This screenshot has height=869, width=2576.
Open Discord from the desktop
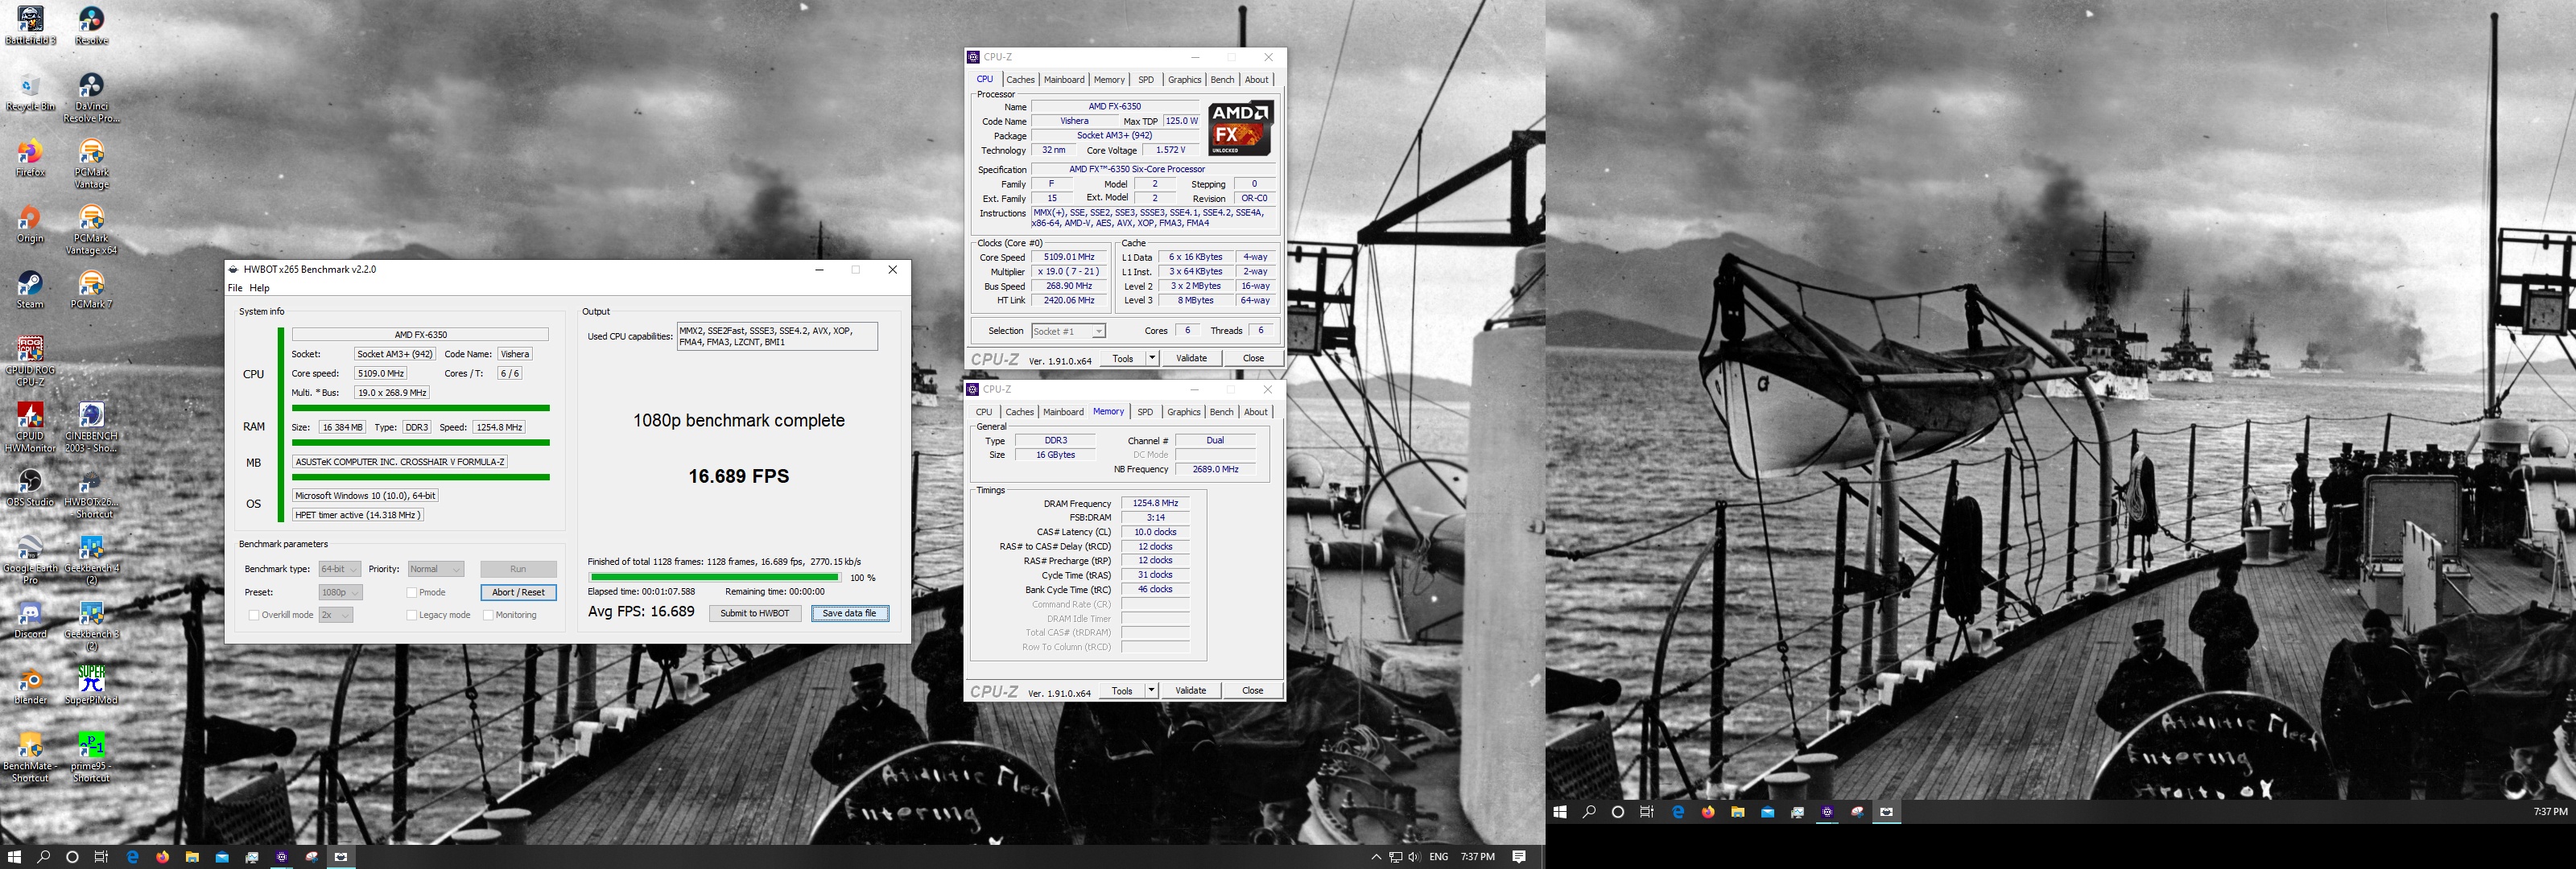30,619
